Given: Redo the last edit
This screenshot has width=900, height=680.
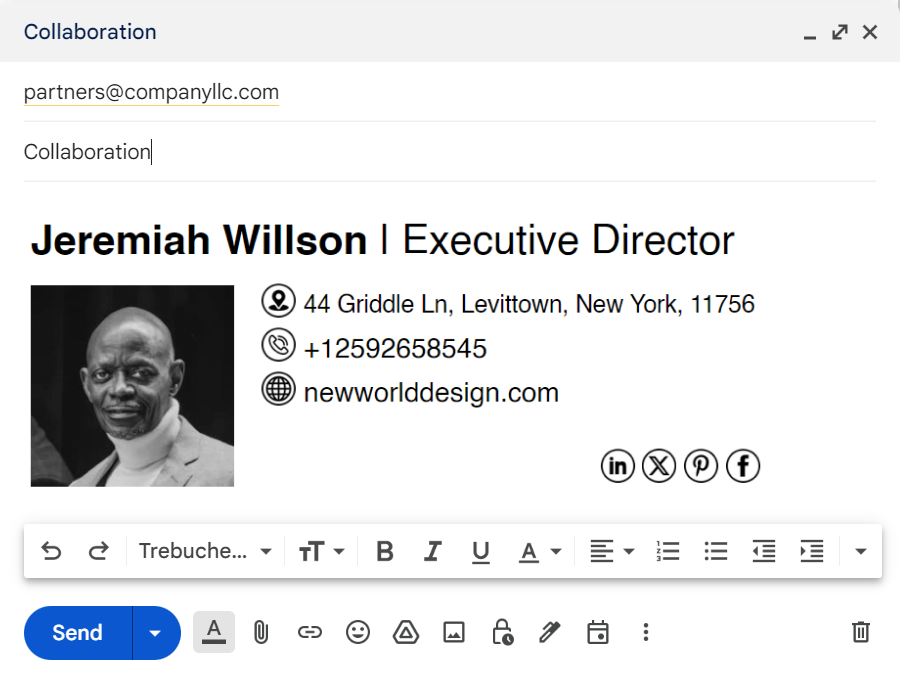Looking at the screenshot, I should pos(99,551).
